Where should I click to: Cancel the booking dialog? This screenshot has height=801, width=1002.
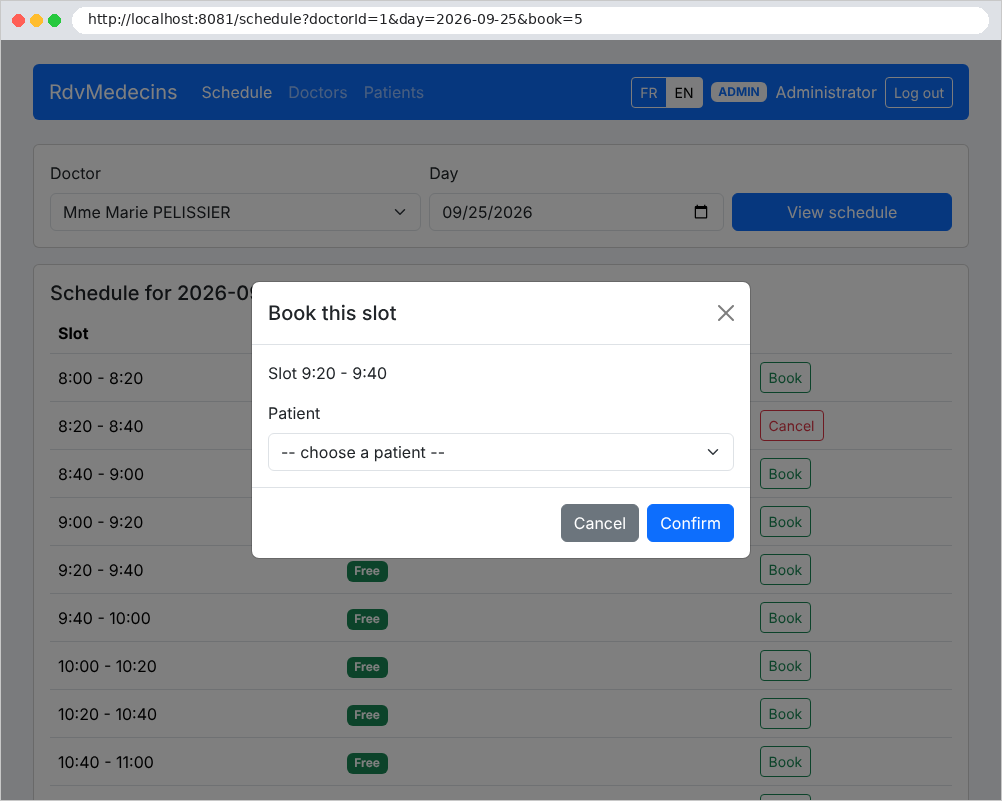[x=599, y=523]
